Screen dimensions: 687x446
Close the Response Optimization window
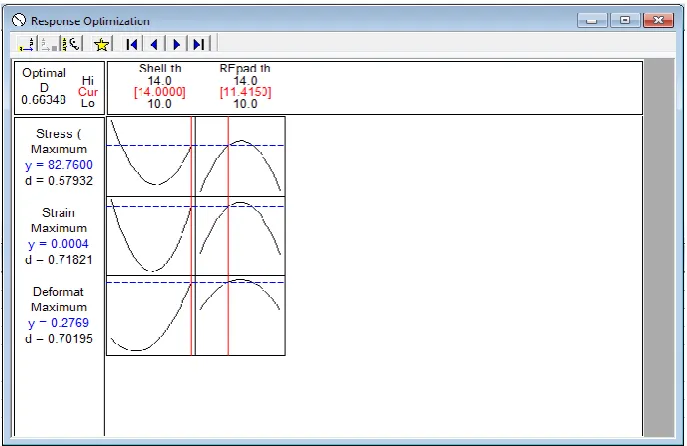658,20
